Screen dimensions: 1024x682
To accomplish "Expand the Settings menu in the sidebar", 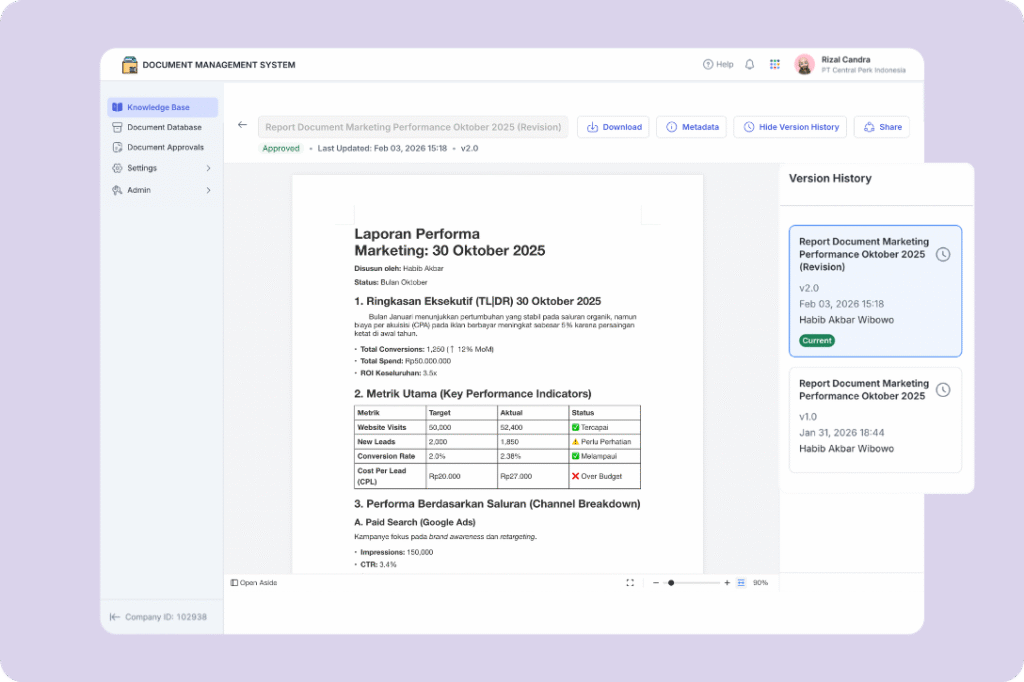I will pos(160,168).
